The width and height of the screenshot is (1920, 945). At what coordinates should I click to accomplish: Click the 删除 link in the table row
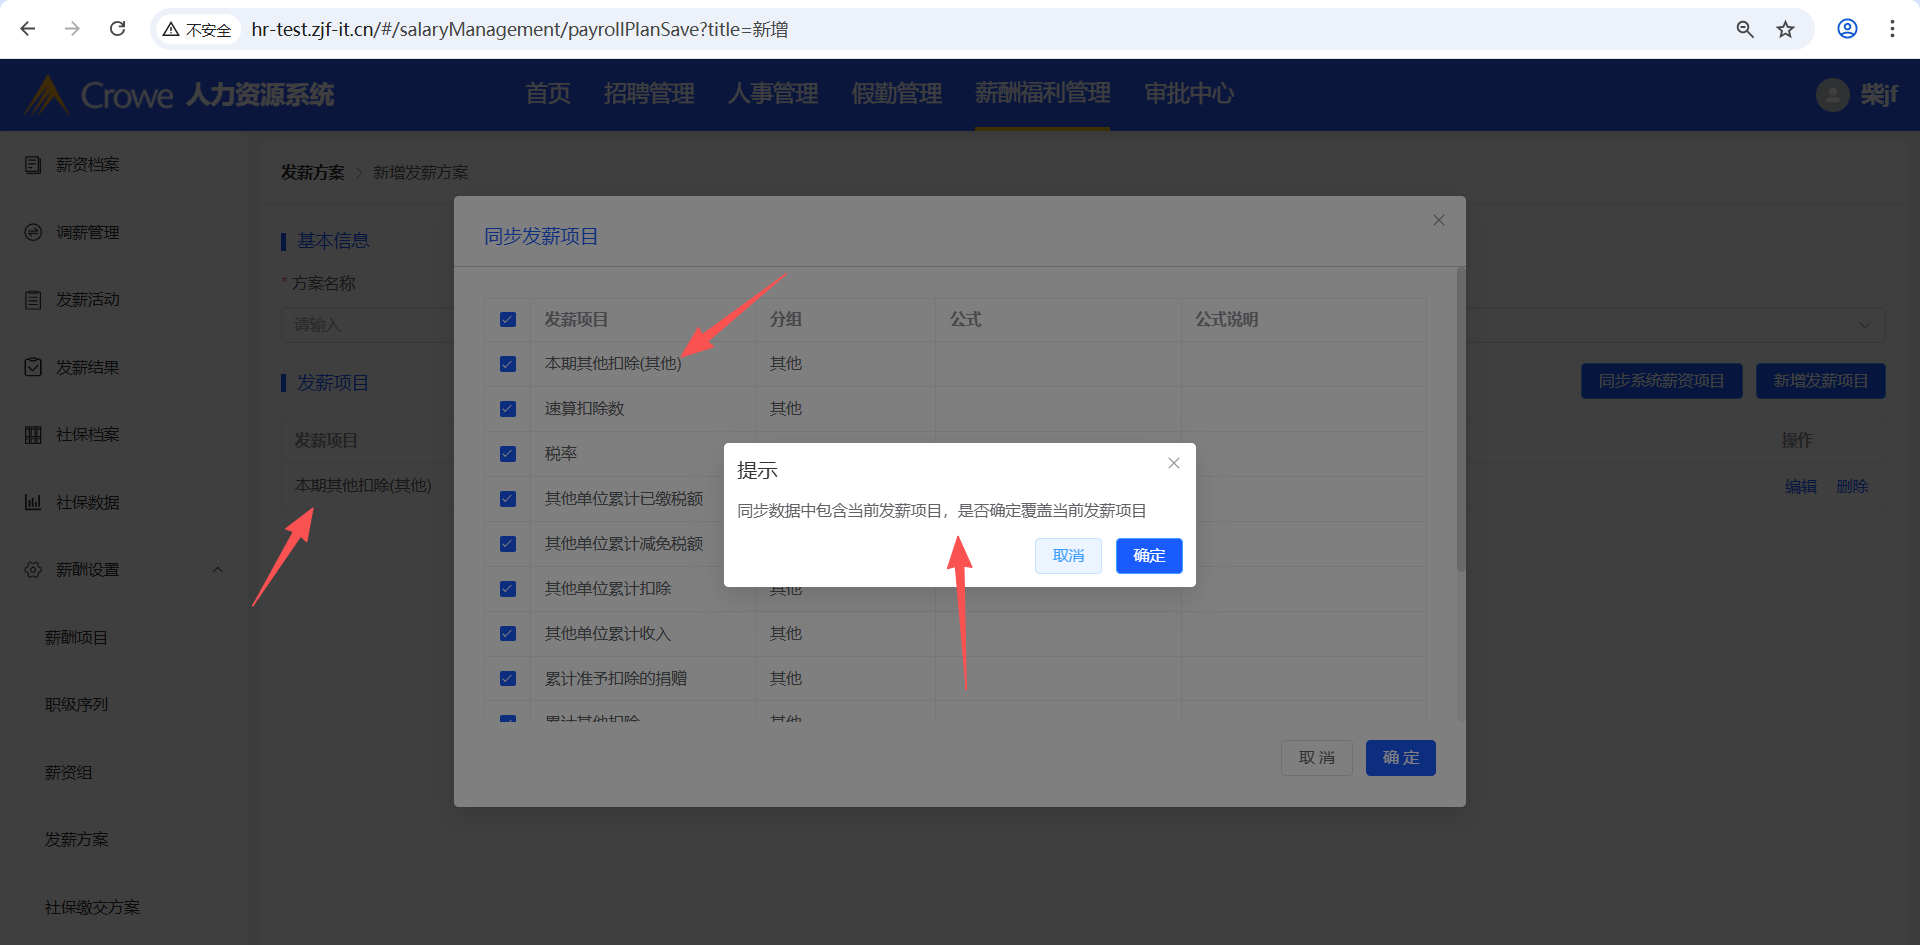pos(1852,486)
